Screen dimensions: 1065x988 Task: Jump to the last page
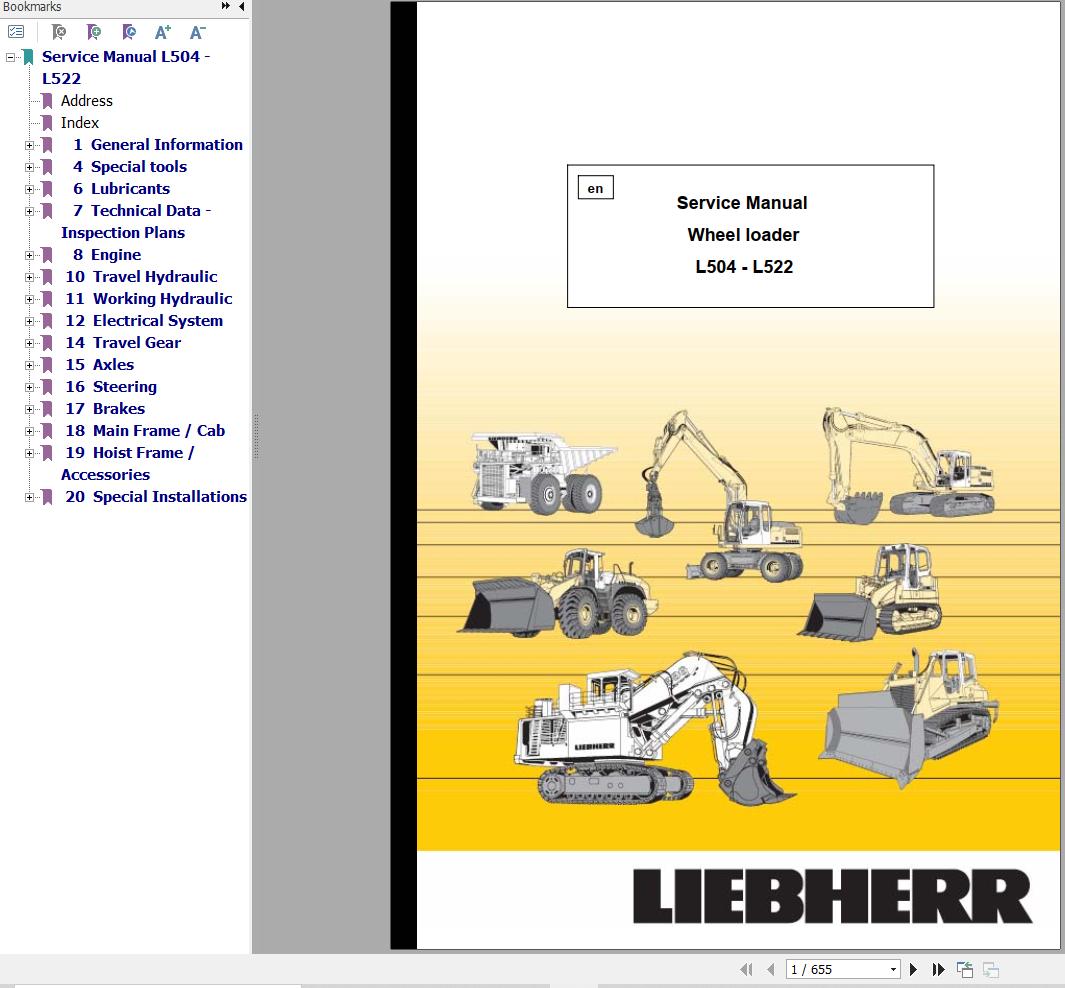(x=938, y=969)
